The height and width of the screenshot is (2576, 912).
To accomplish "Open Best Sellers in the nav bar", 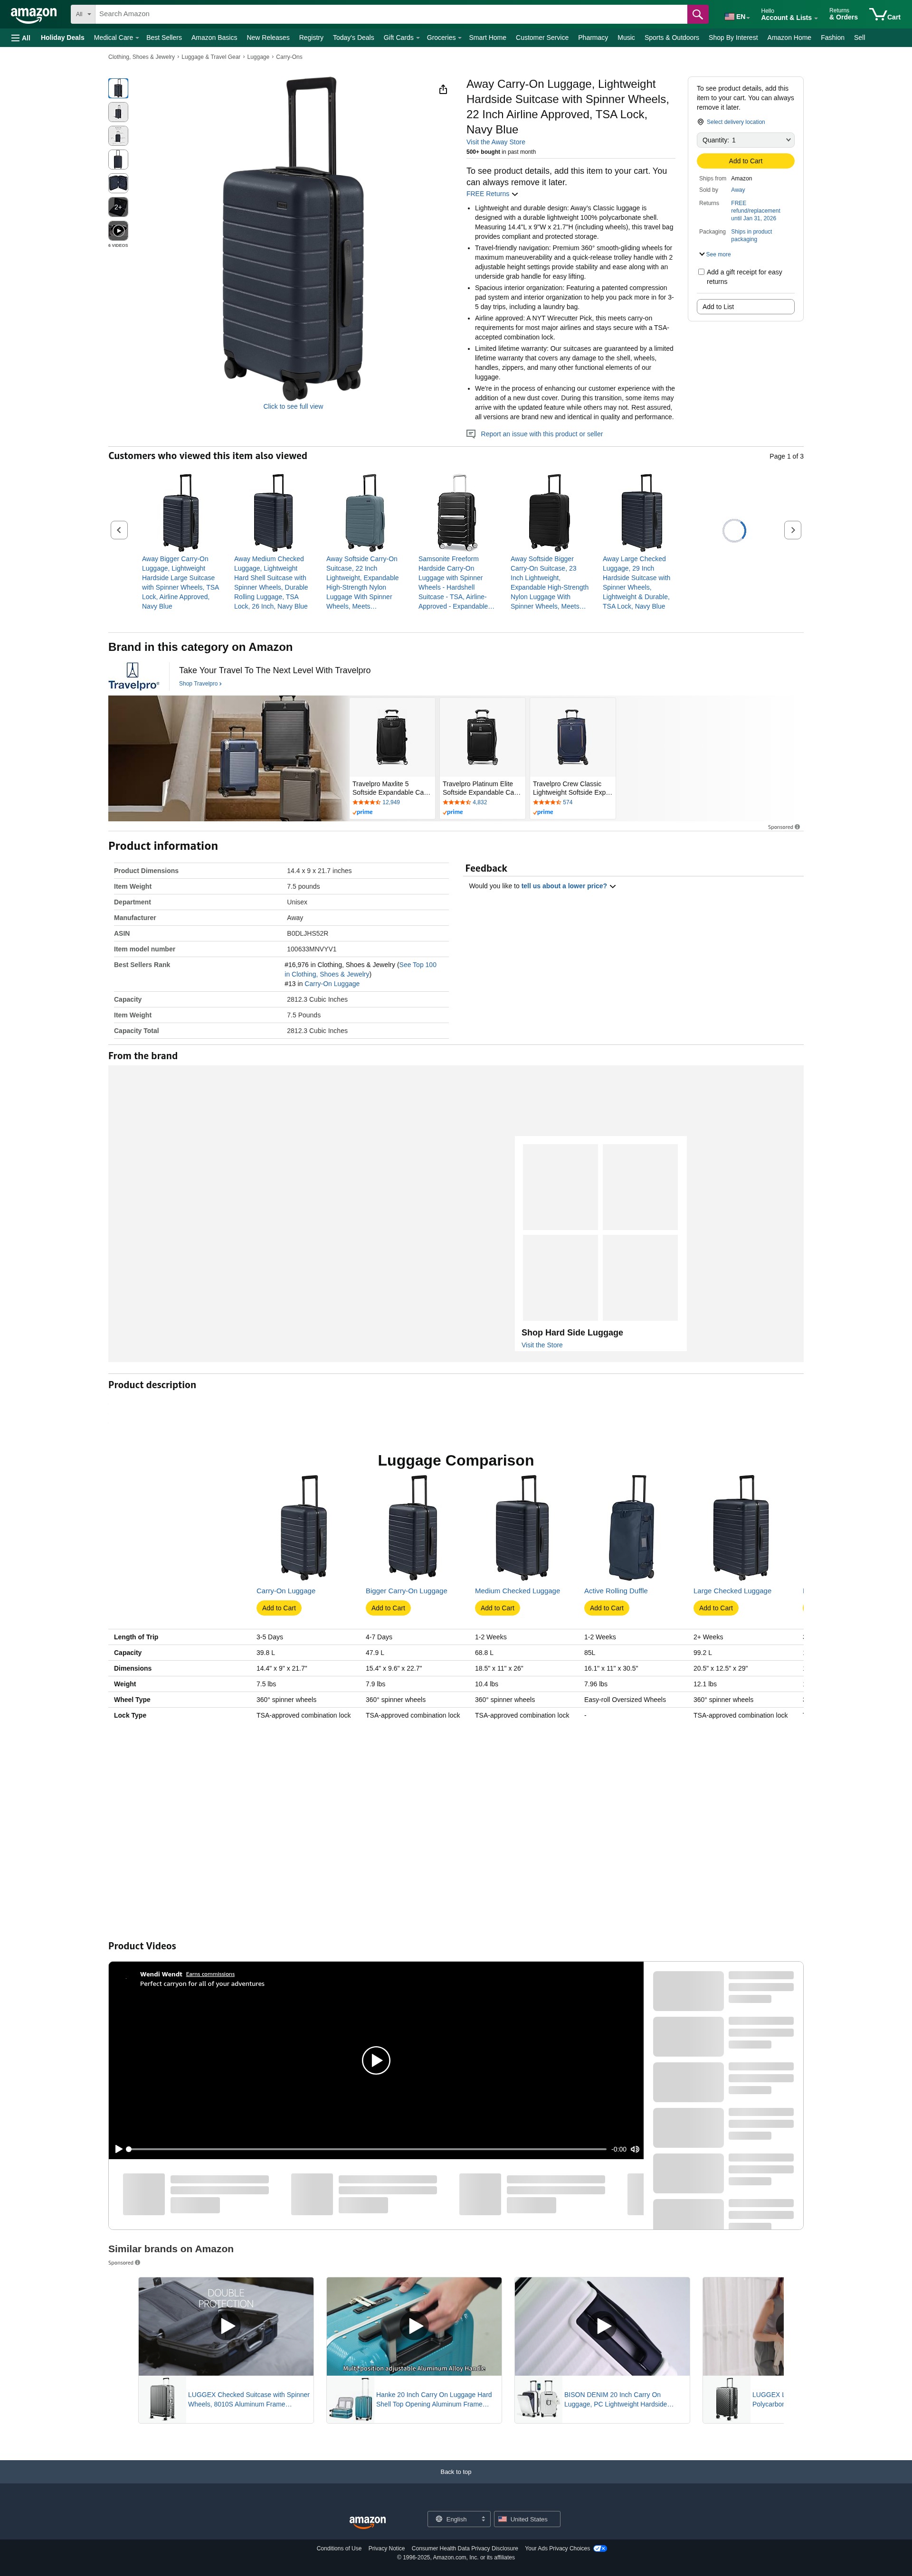I will coord(164,37).
